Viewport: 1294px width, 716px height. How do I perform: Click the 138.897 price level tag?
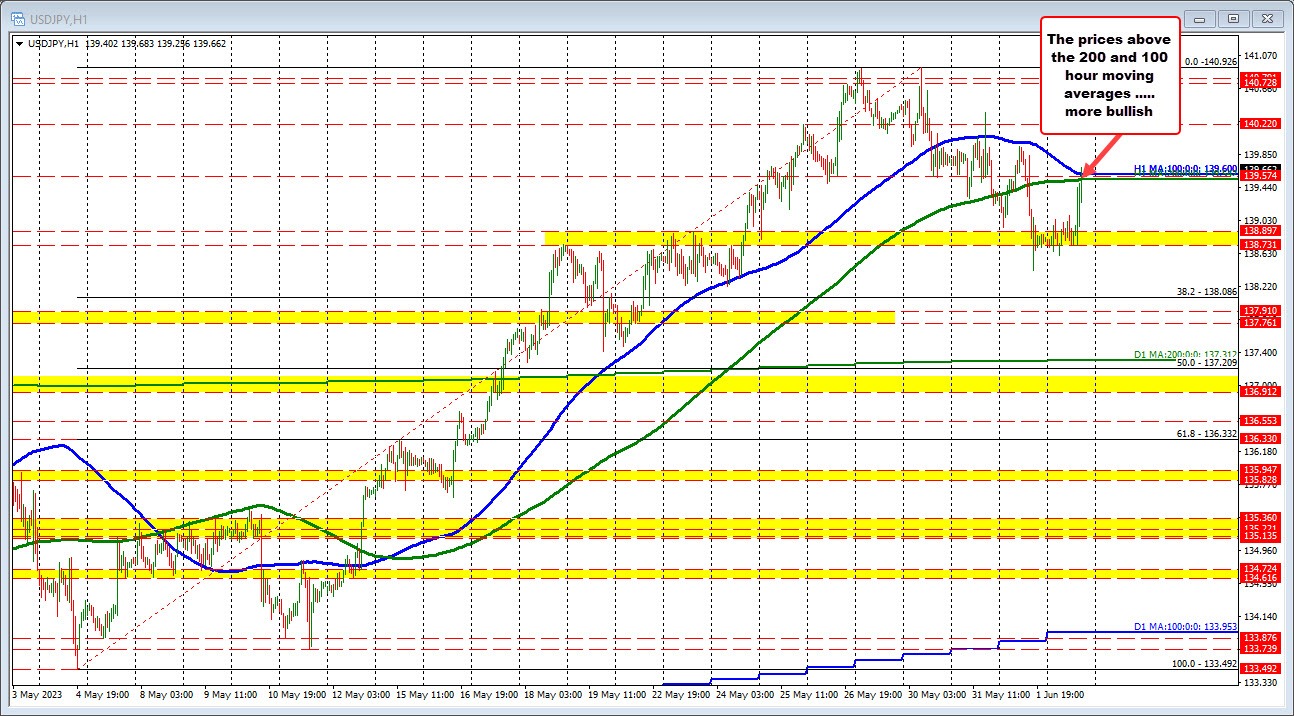pyautogui.click(x=1258, y=230)
